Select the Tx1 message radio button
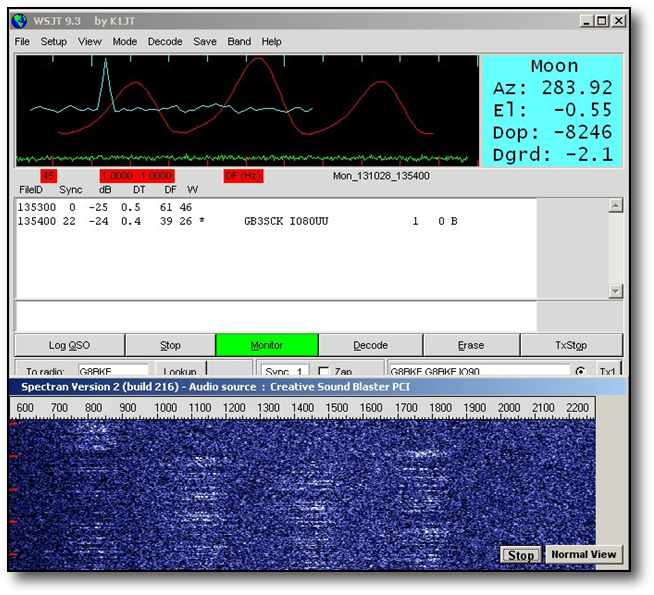The height and width of the screenshot is (595, 654). (580, 371)
